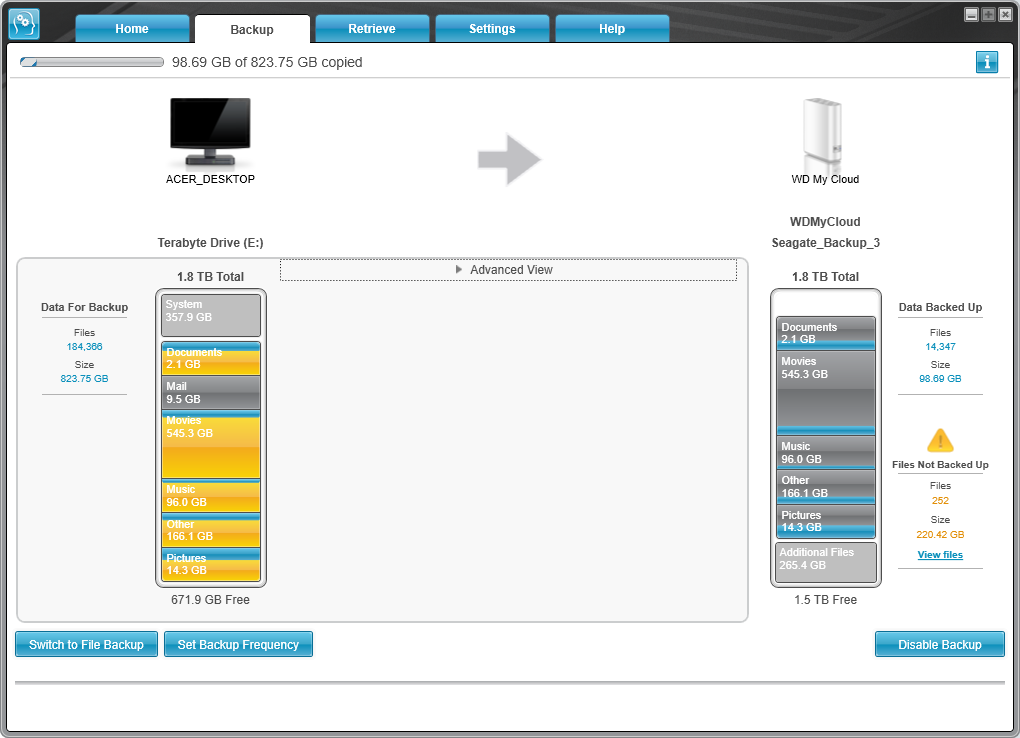Screen dimensions: 1020x738
Task: Minimize the application window
Action: pos(971,14)
